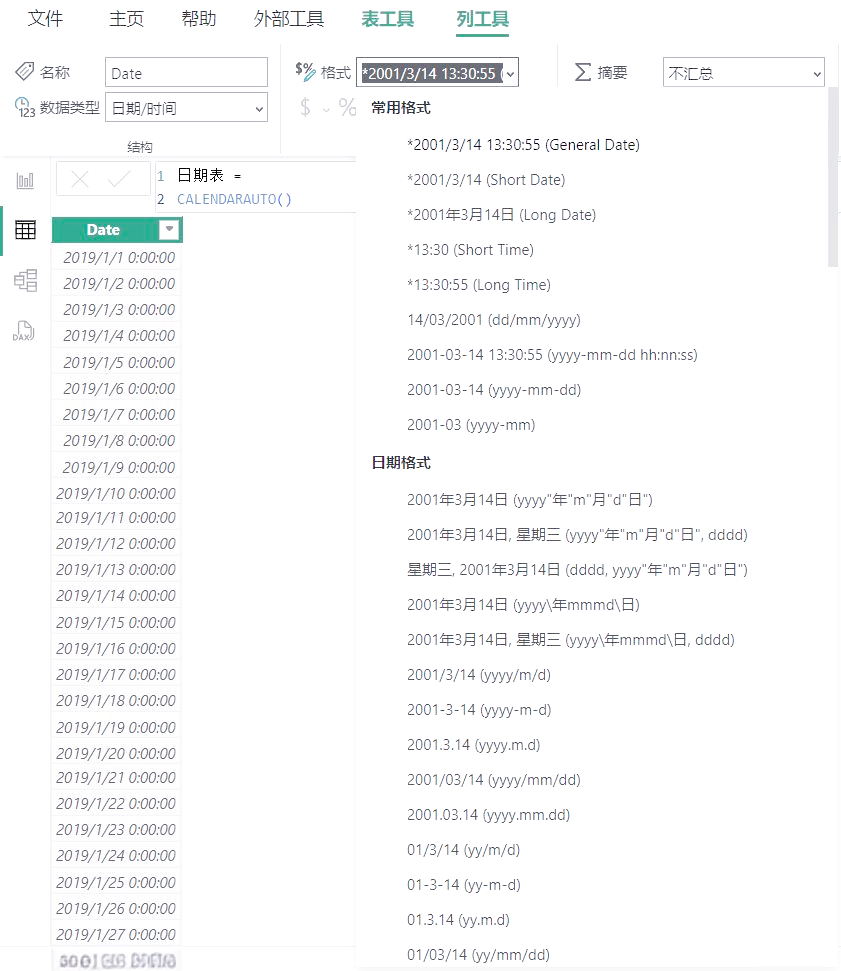Screen dimensions: 841x971
Task: Click the formula bar CALENDARAUTO() text
Action: click(234, 199)
